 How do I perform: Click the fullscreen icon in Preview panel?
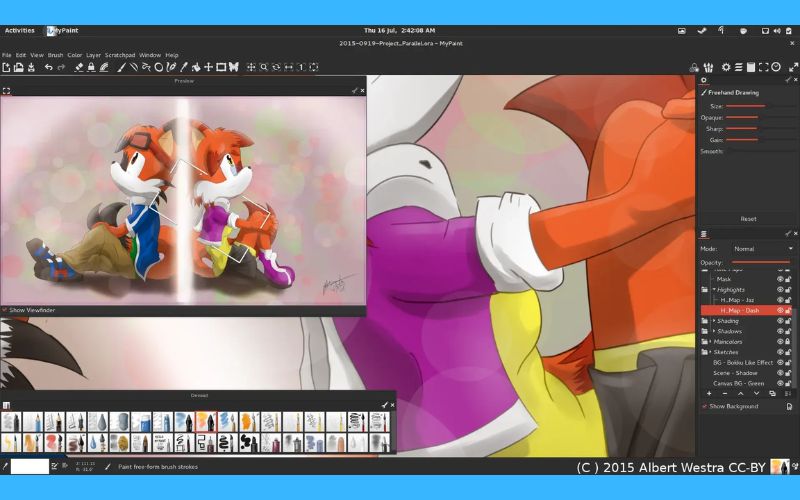(6, 91)
